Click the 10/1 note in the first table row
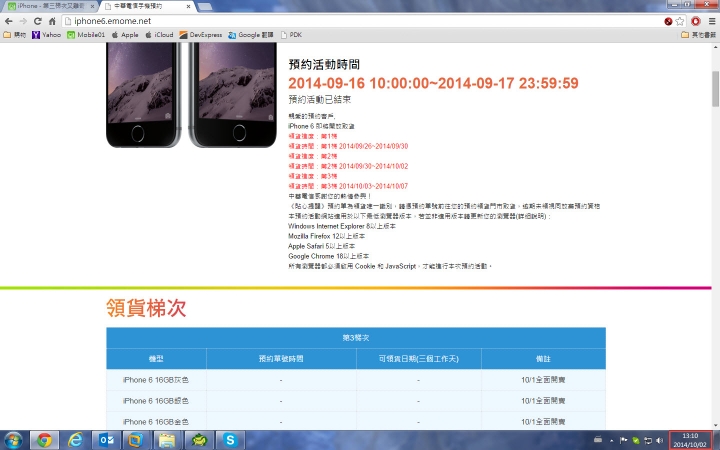Viewport: 720px width, 450px height. click(x=543, y=380)
